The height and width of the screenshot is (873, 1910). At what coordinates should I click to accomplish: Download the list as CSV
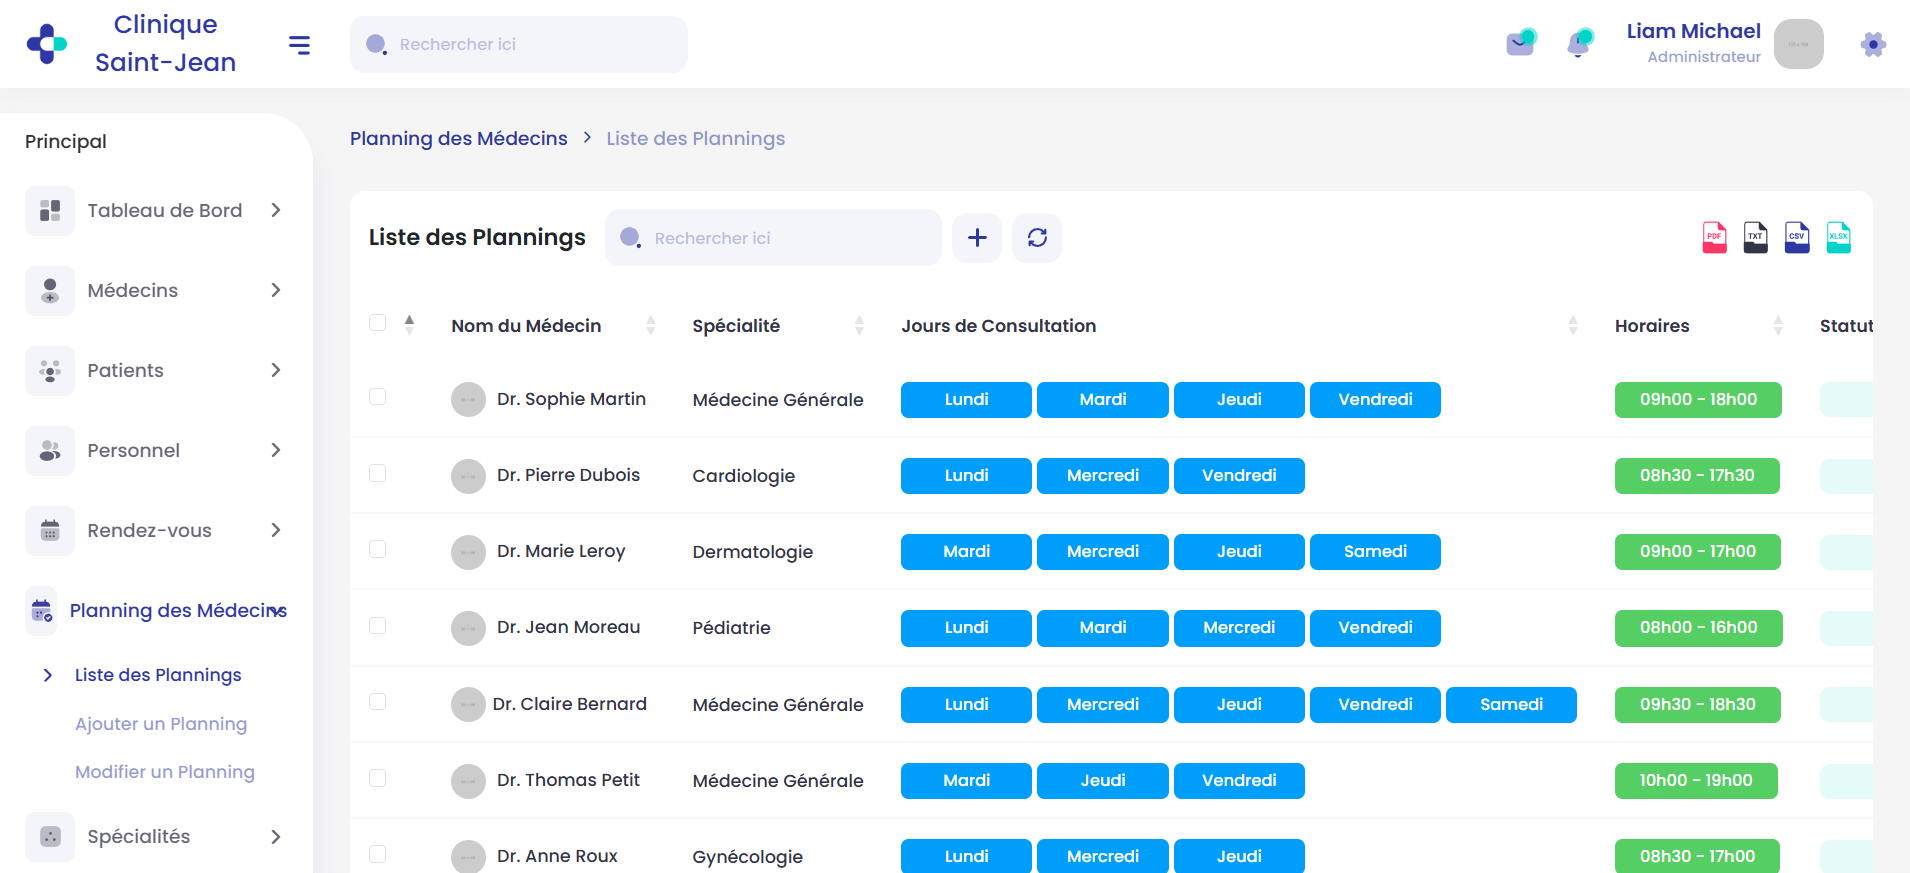[x=1797, y=237]
